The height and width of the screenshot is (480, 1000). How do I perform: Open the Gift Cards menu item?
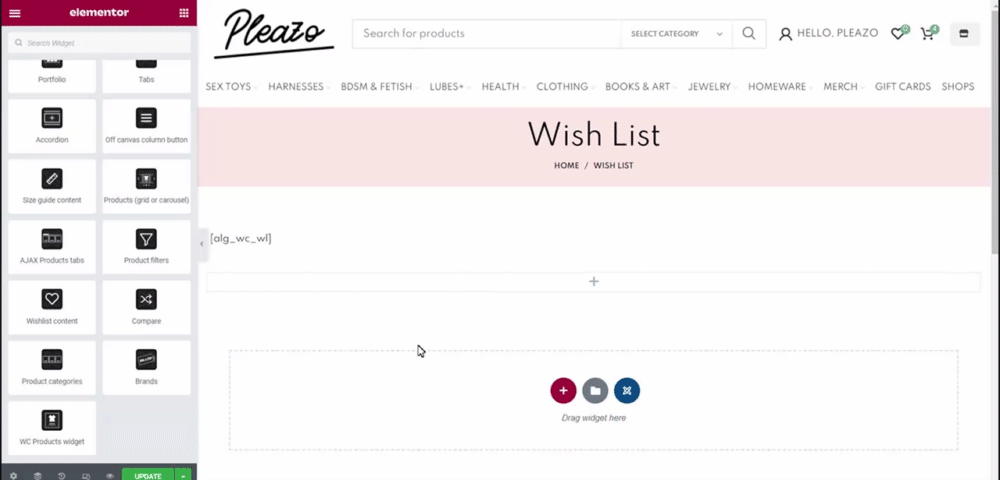[x=902, y=87]
